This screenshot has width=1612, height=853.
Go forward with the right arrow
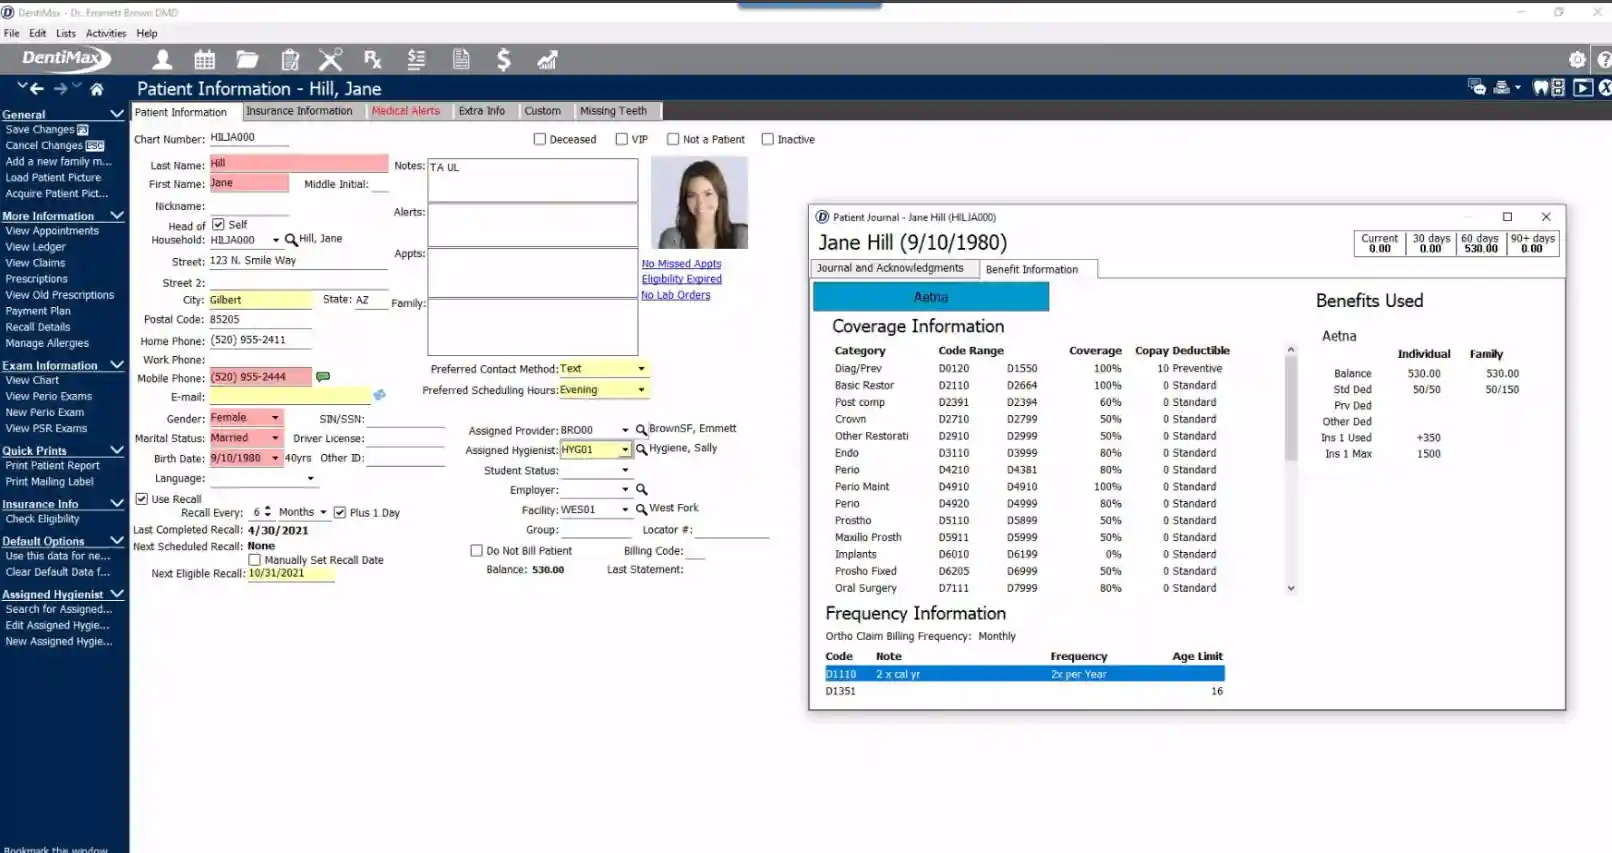pos(61,89)
